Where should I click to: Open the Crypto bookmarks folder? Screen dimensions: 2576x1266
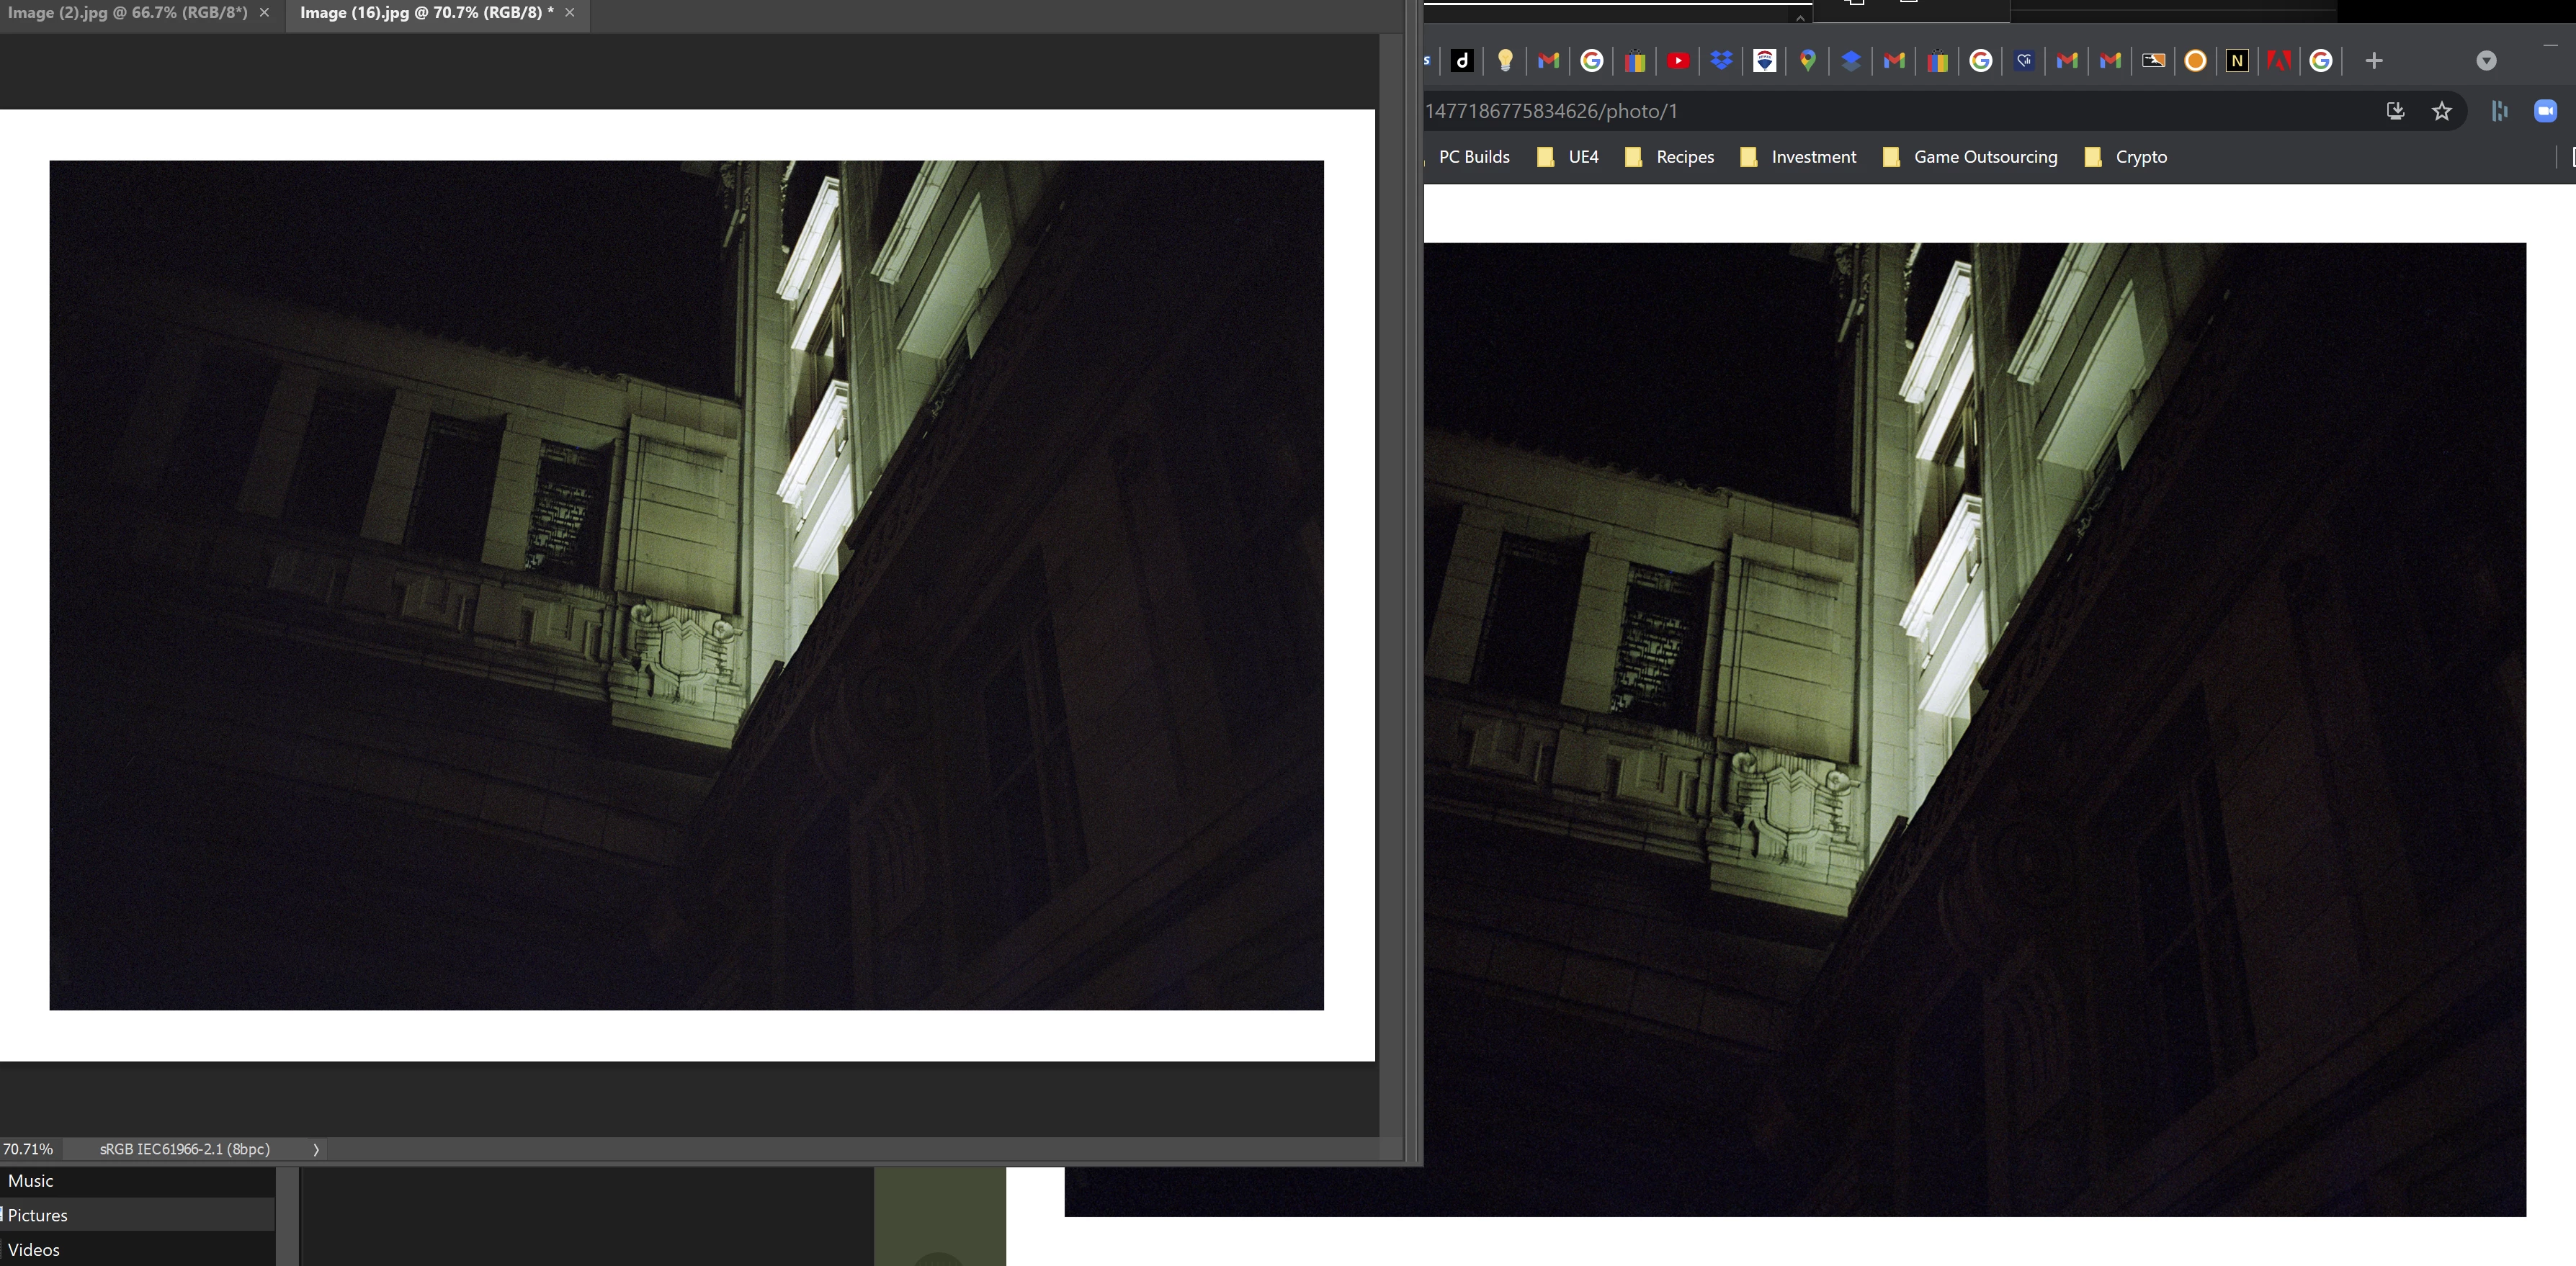2140,157
